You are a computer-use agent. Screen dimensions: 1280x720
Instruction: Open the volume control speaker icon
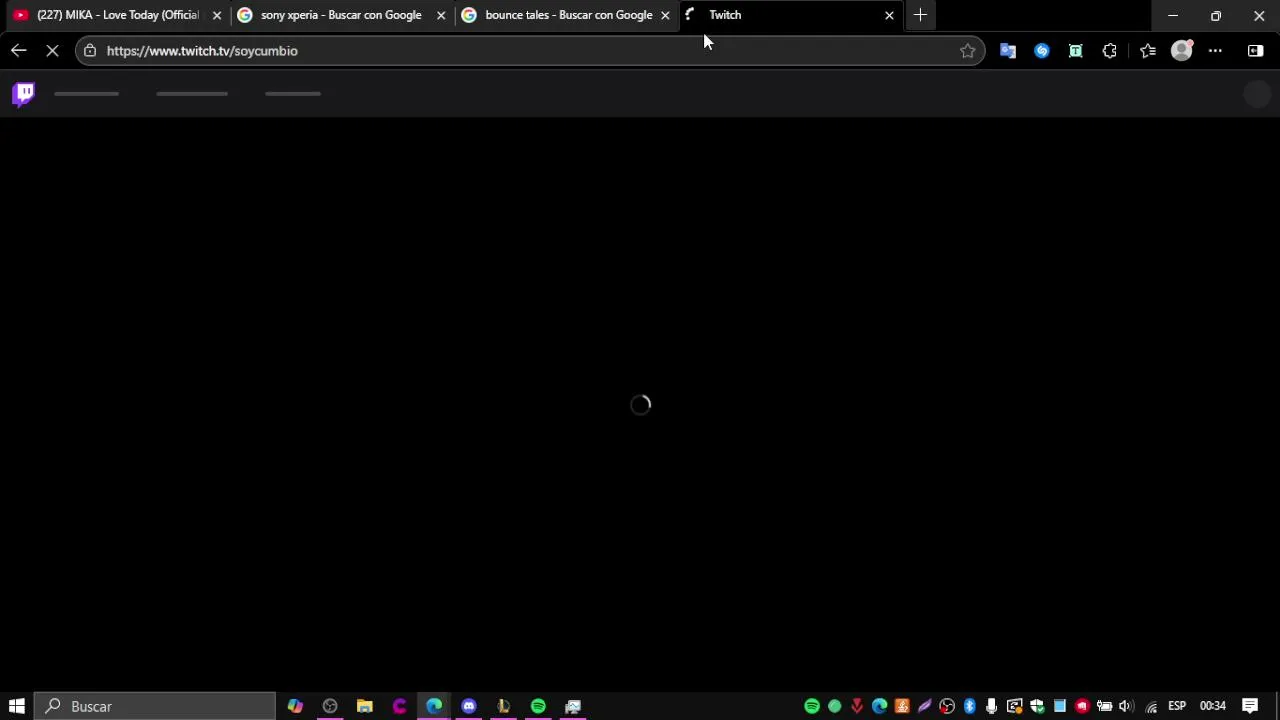coord(1127,707)
